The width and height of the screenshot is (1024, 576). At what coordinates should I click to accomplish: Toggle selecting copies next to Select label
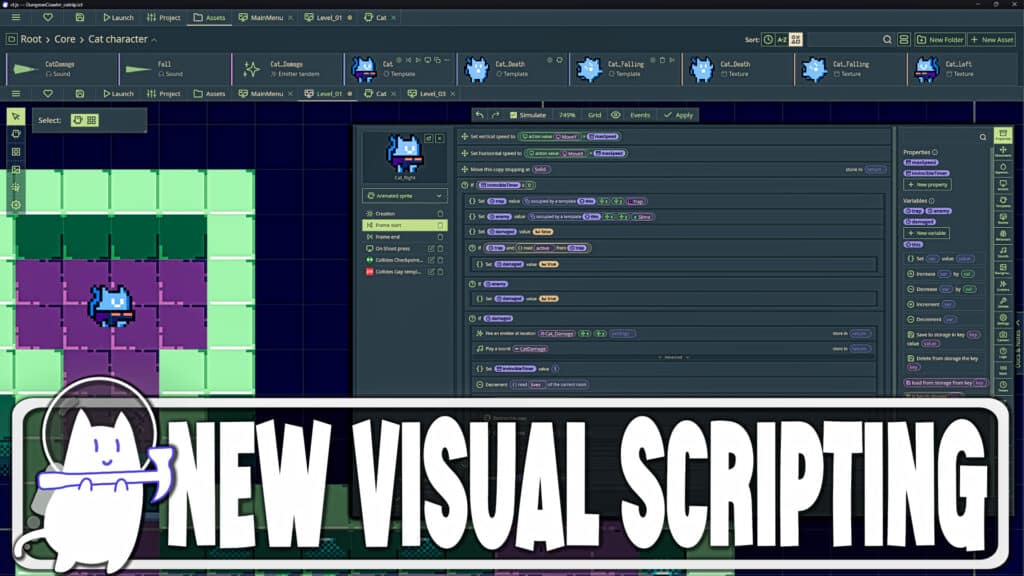pos(78,120)
